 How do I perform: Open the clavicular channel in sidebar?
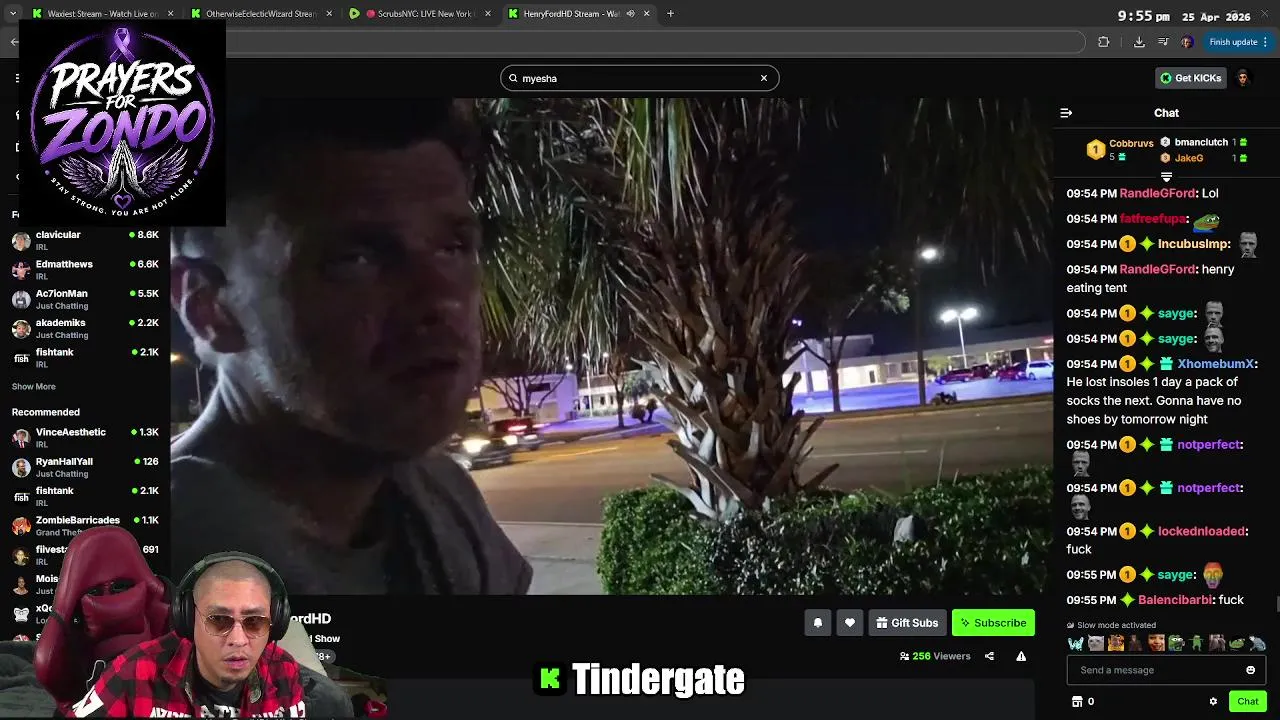(85, 240)
